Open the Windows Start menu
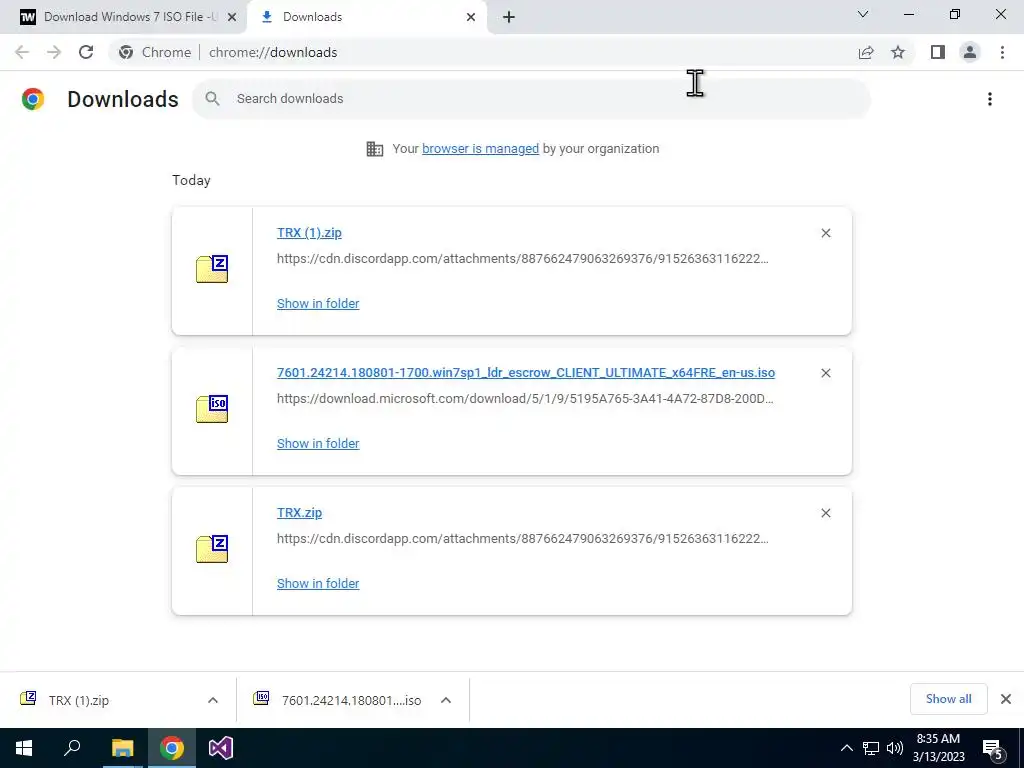The image size is (1024, 768). tap(24, 748)
